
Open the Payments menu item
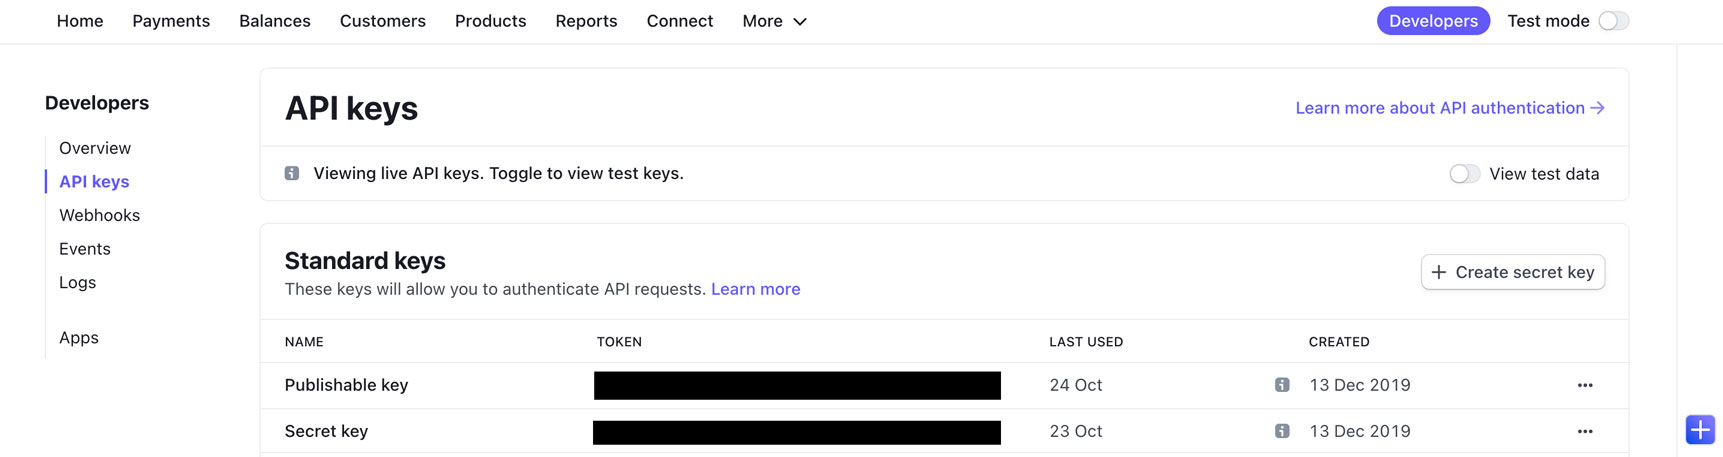171,21
